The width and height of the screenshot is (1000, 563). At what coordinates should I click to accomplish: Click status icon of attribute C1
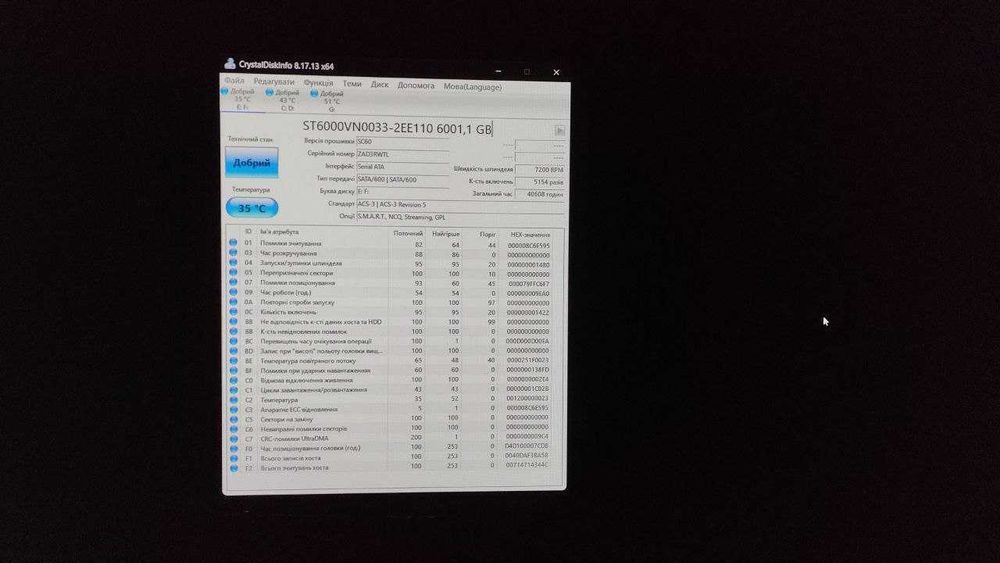coord(233,390)
